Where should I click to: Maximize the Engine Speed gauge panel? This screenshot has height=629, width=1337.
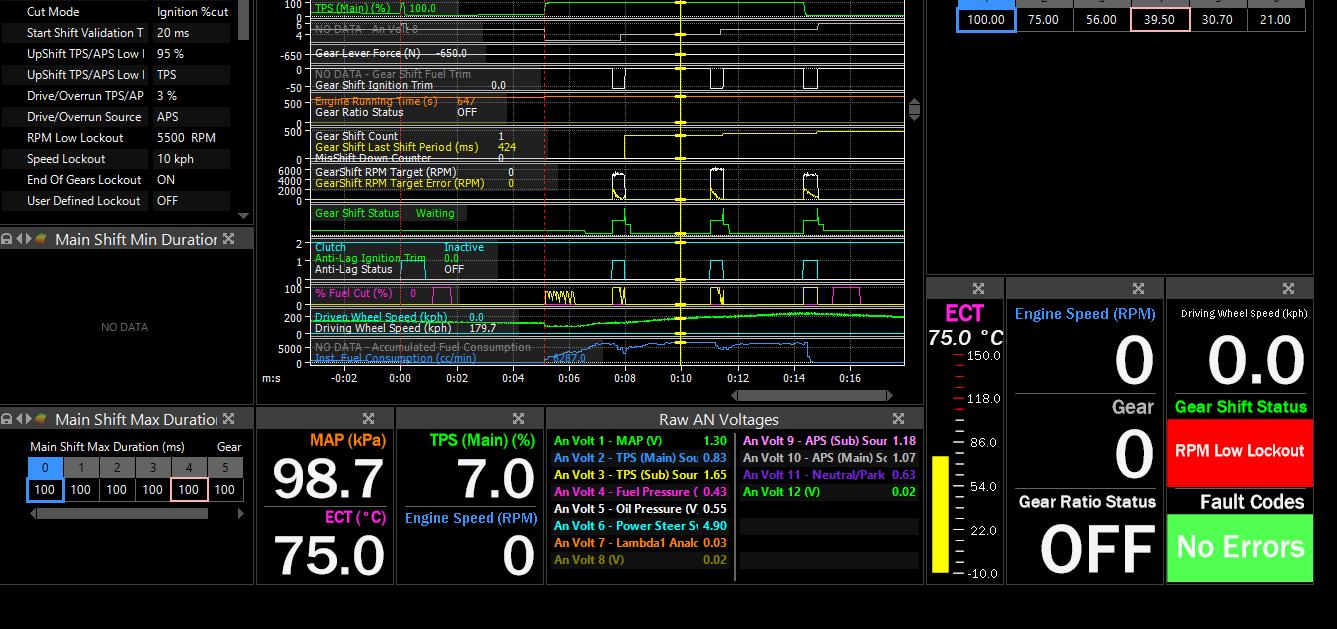pyautogui.click(x=1138, y=289)
